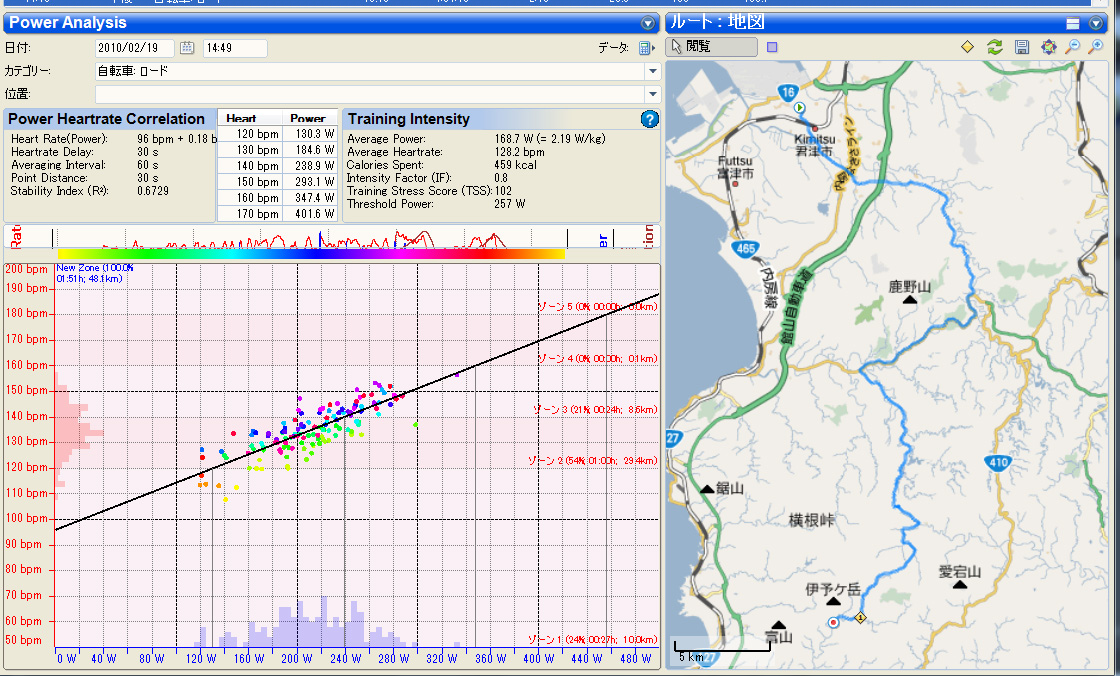Click the Heart column header

pos(241,118)
